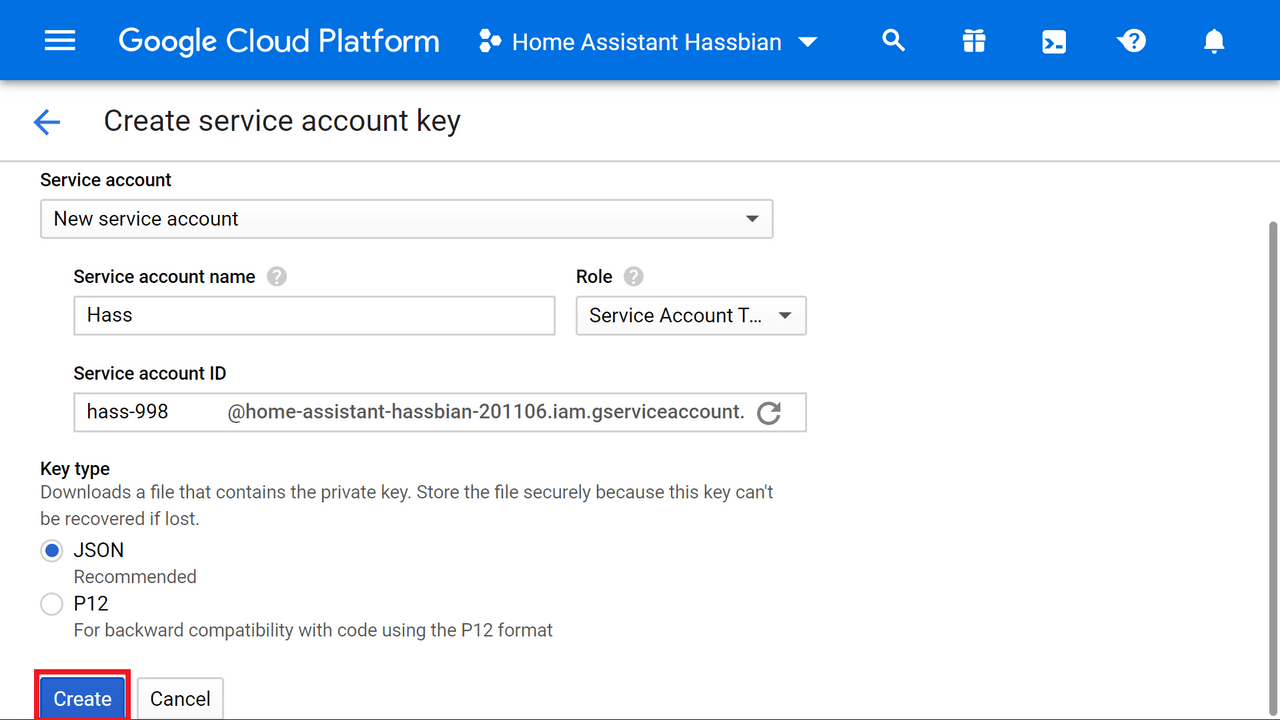Viewport: 1280px width, 720px height.
Task: Show help tooltip for Role
Action: coord(633,277)
